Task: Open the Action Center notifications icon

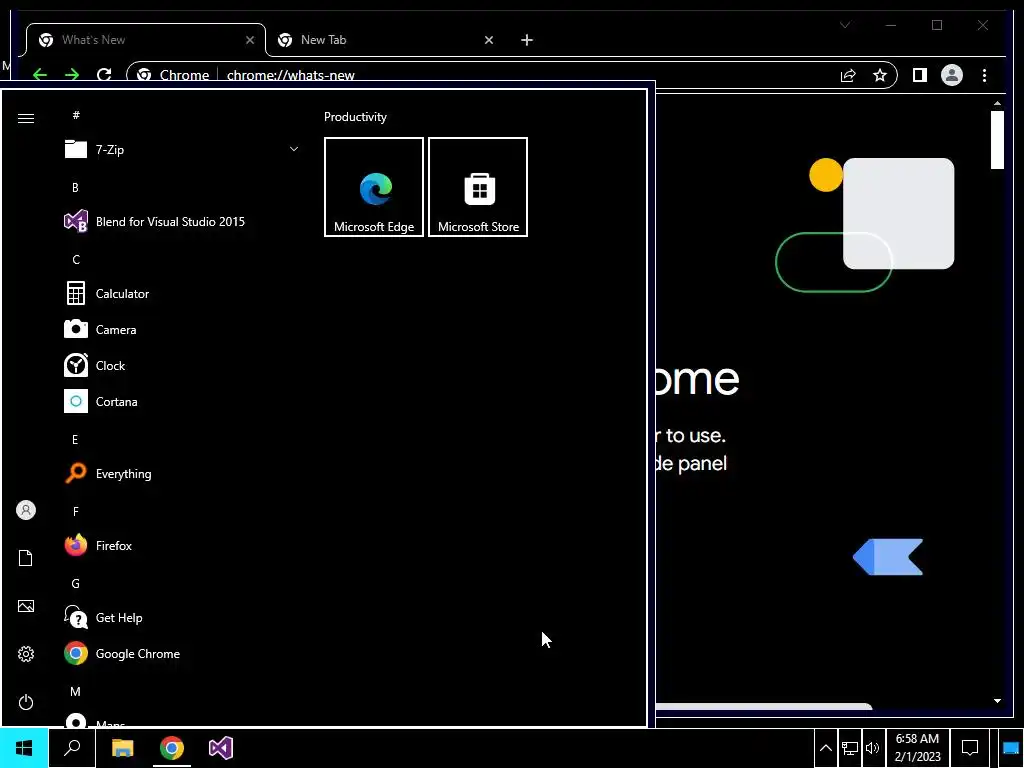Action: (970, 748)
